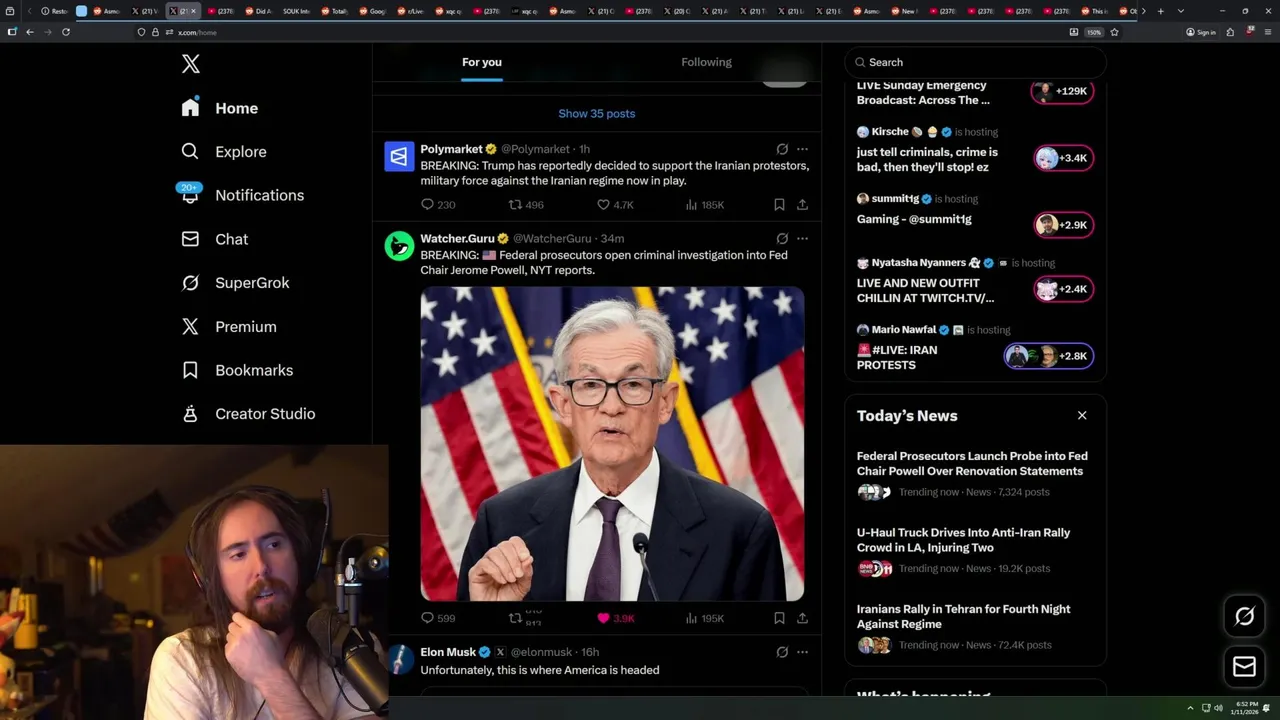The image size is (1280, 720).
Task: Share the Watcher.Guru post
Action: coord(802,618)
